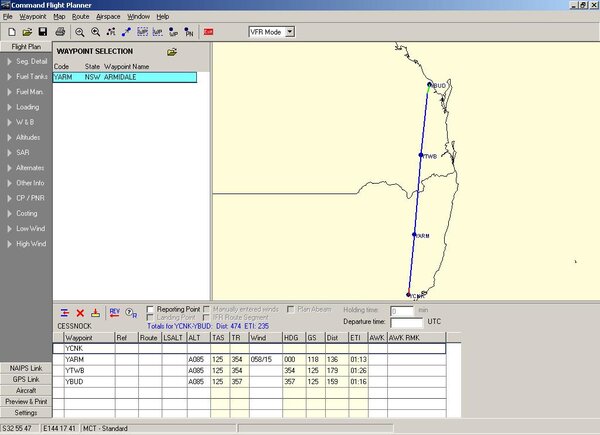Enable the Reporting Point checkbox

[150, 309]
